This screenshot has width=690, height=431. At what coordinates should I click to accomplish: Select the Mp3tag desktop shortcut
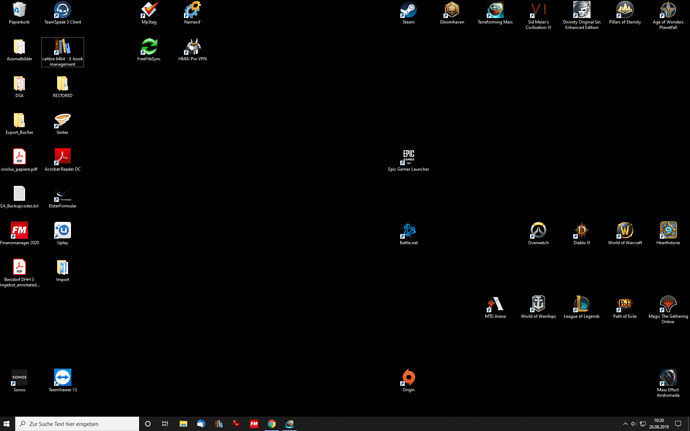click(149, 13)
